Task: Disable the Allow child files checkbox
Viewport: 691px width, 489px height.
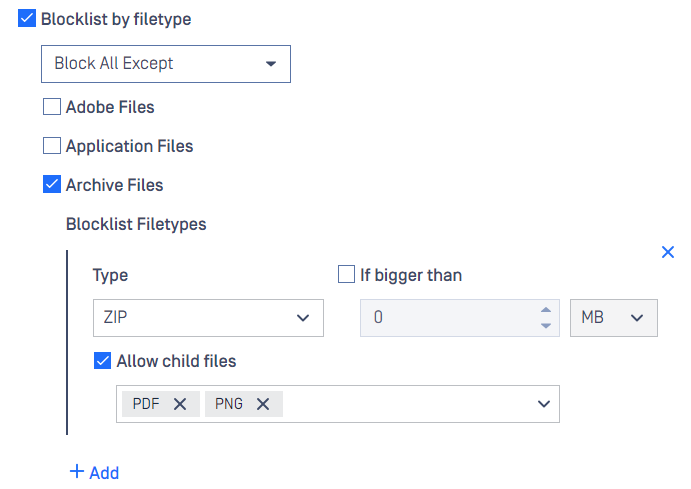Action: click(102, 361)
